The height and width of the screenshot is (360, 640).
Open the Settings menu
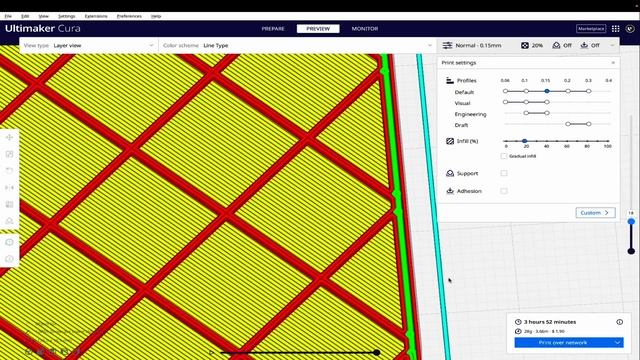(x=67, y=16)
